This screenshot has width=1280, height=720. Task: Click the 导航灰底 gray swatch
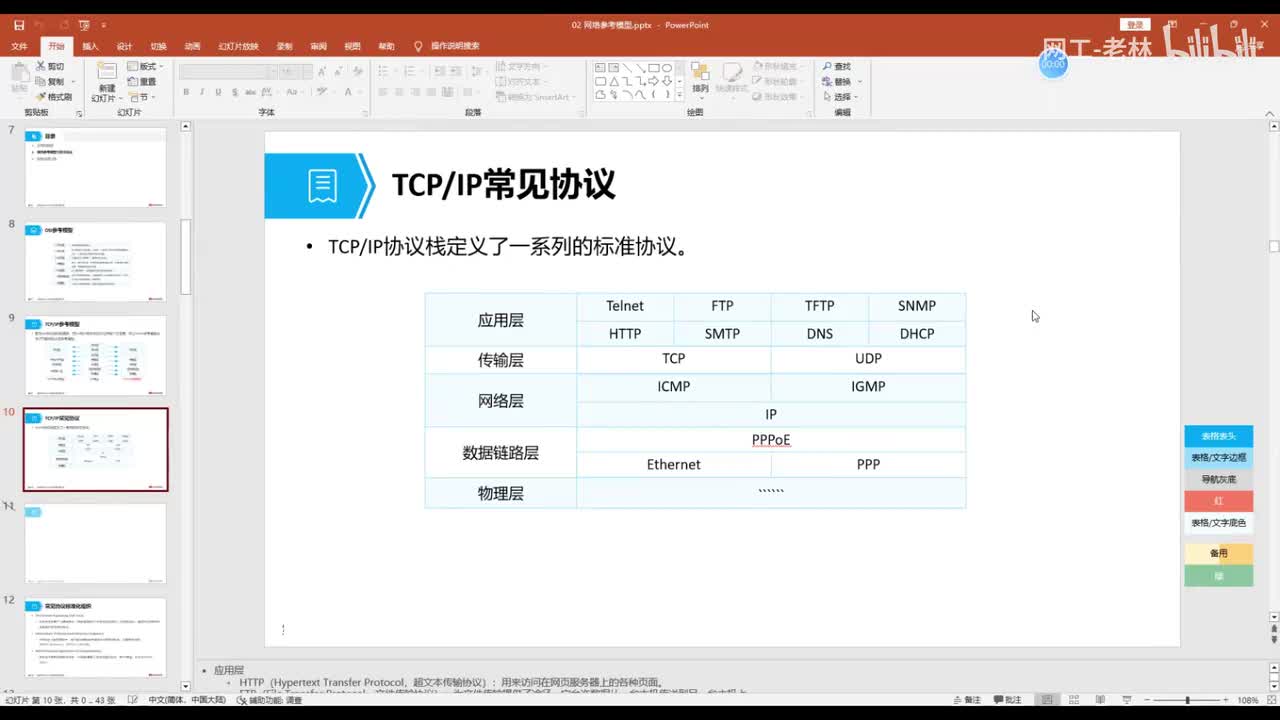(x=1218, y=479)
